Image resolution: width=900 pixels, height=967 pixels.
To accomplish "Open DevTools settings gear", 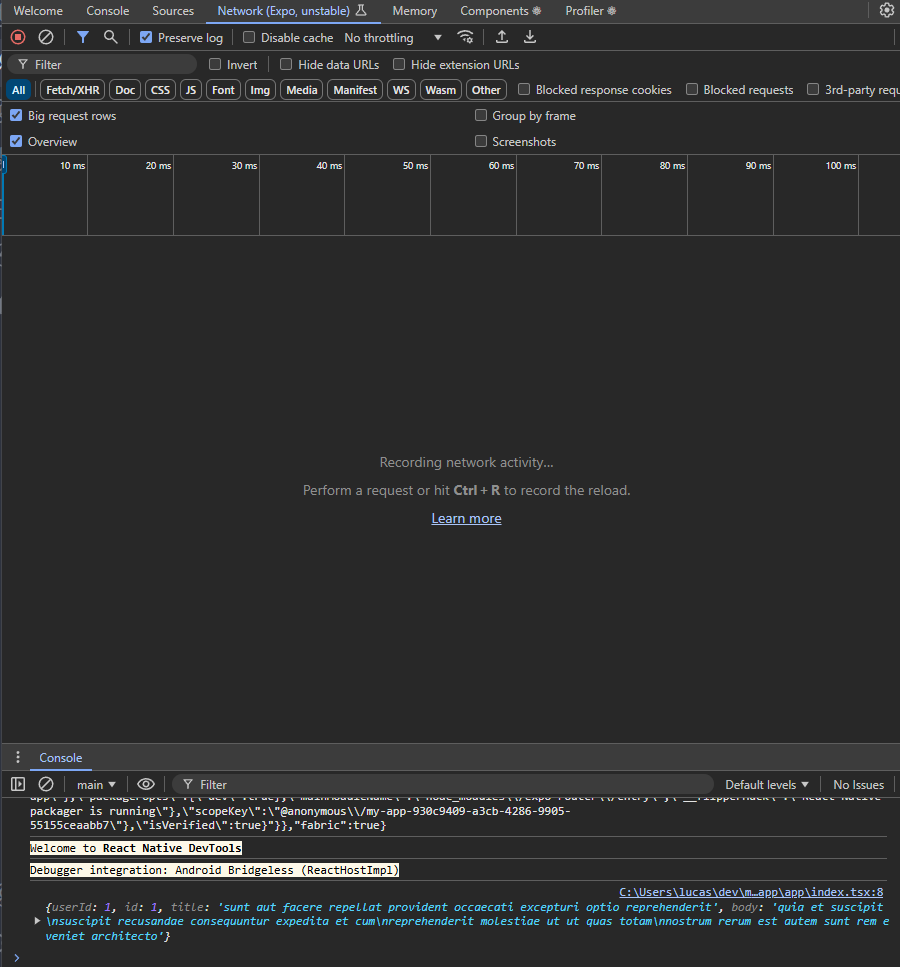I will click(x=886, y=10).
